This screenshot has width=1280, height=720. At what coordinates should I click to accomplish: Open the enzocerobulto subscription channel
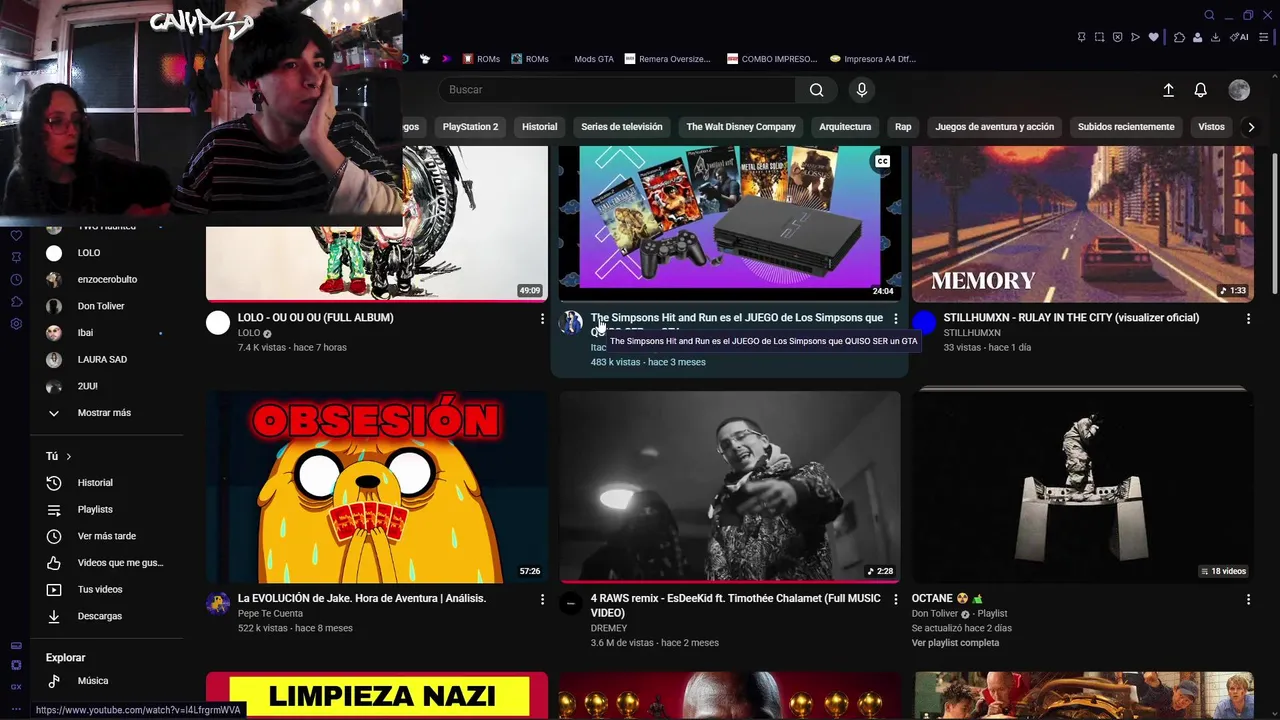click(x=107, y=280)
